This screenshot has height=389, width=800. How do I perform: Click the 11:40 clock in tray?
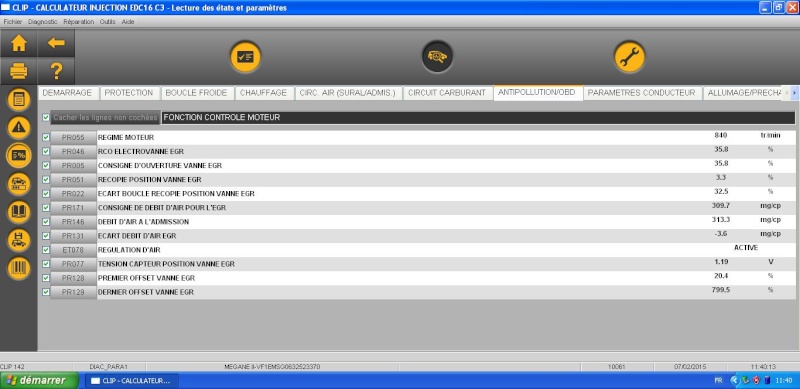pos(784,380)
